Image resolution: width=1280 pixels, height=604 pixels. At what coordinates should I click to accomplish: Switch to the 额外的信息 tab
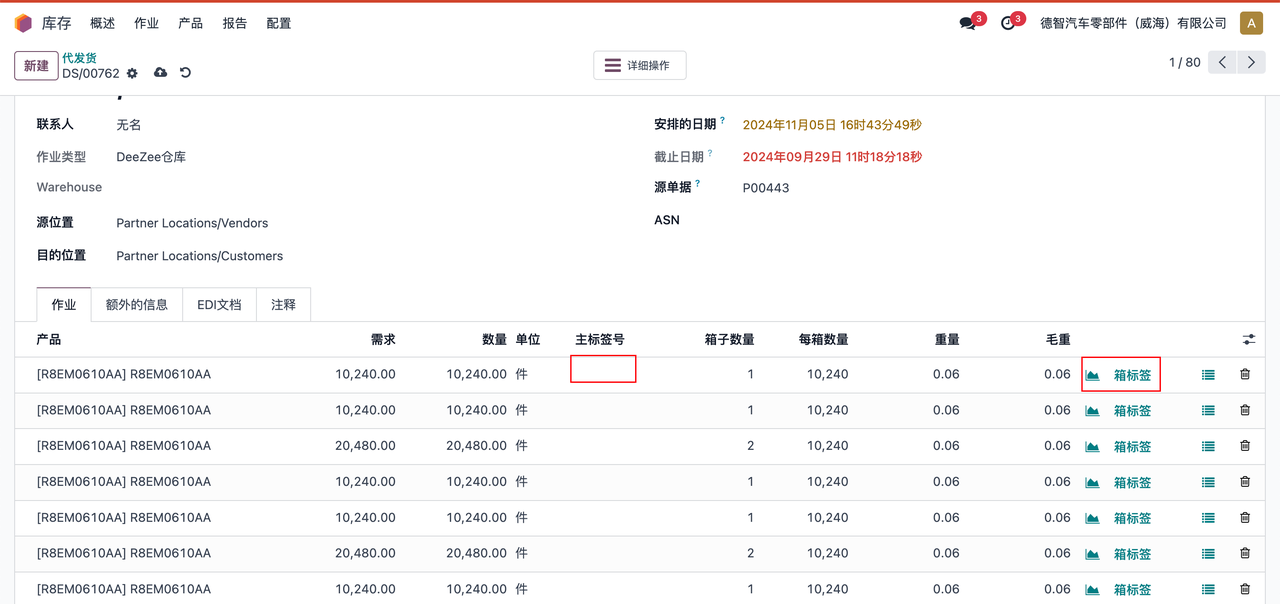(137, 305)
